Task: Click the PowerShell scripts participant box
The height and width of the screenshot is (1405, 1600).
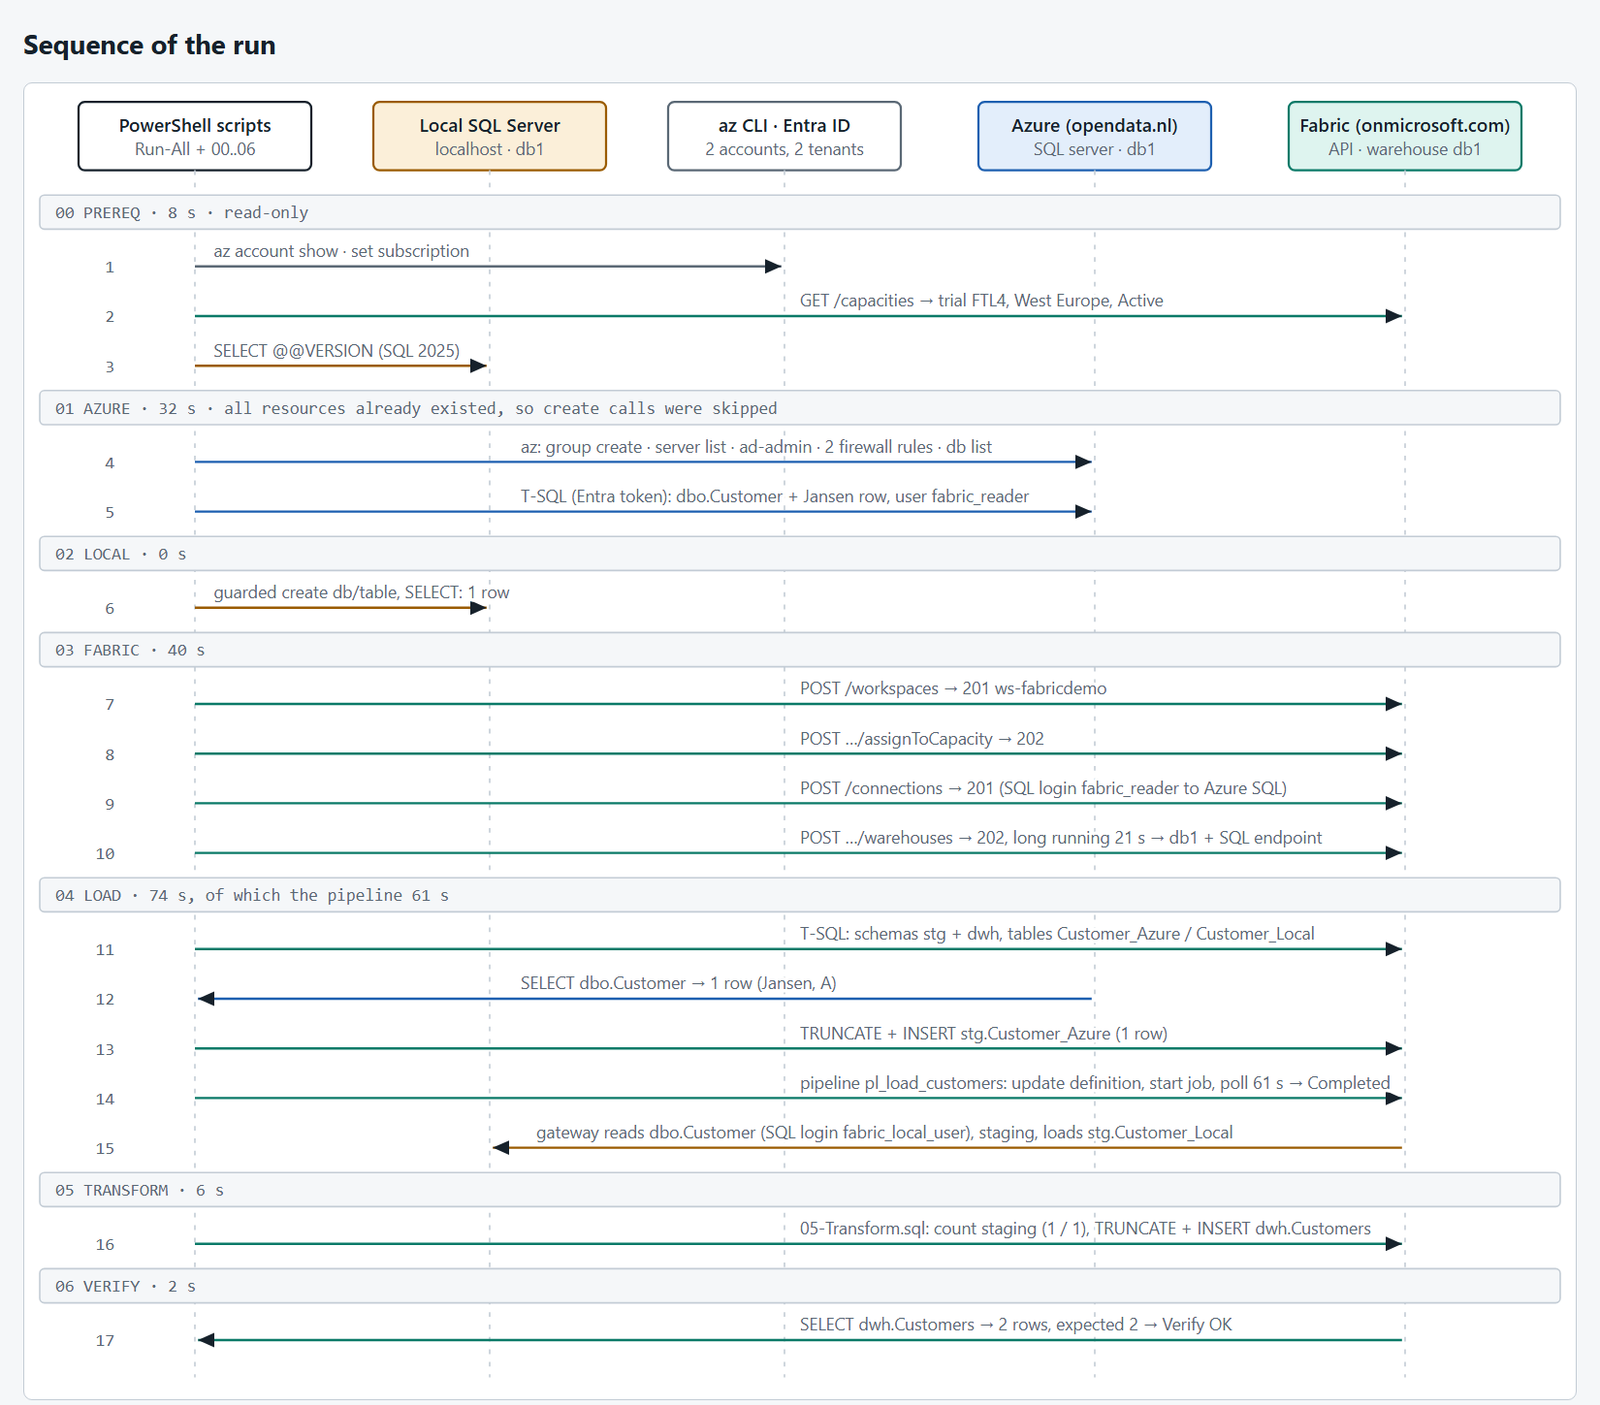Action: point(195,136)
